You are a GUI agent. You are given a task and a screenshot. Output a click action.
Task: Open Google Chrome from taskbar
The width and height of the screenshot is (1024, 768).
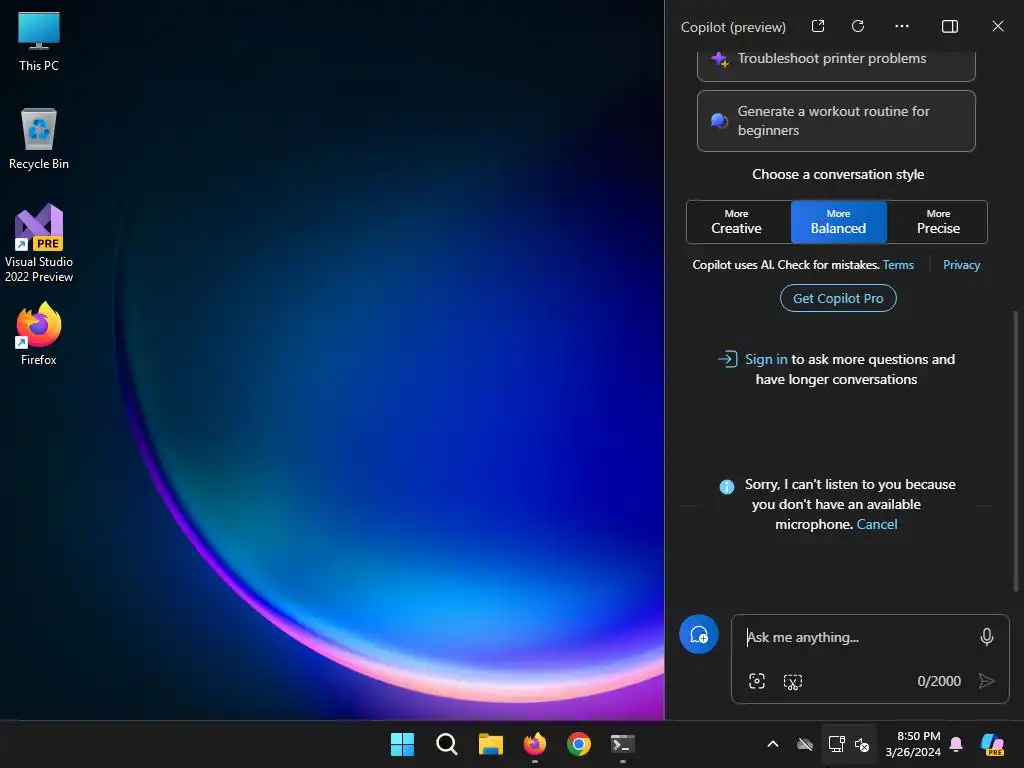pyautogui.click(x=579, y=744)
